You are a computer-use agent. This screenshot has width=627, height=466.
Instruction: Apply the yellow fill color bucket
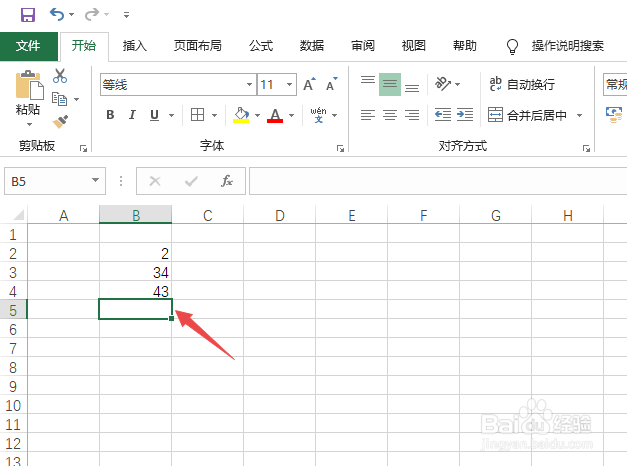click(x=241, y=115)
